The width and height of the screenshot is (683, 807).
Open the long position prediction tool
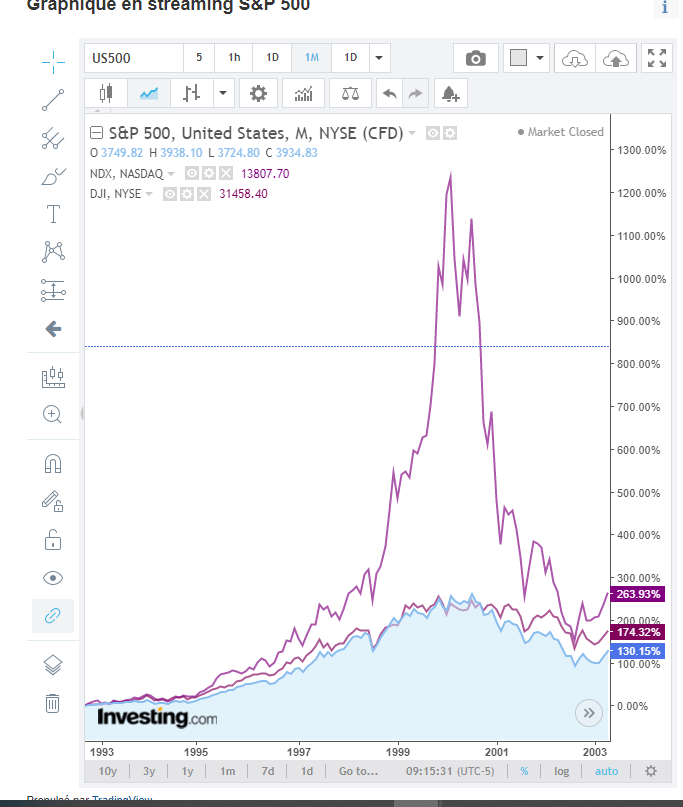point(53,291)
